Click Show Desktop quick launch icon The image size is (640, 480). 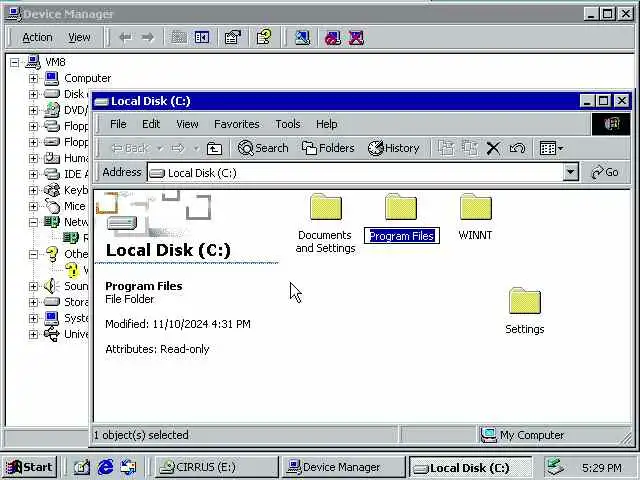81,467
